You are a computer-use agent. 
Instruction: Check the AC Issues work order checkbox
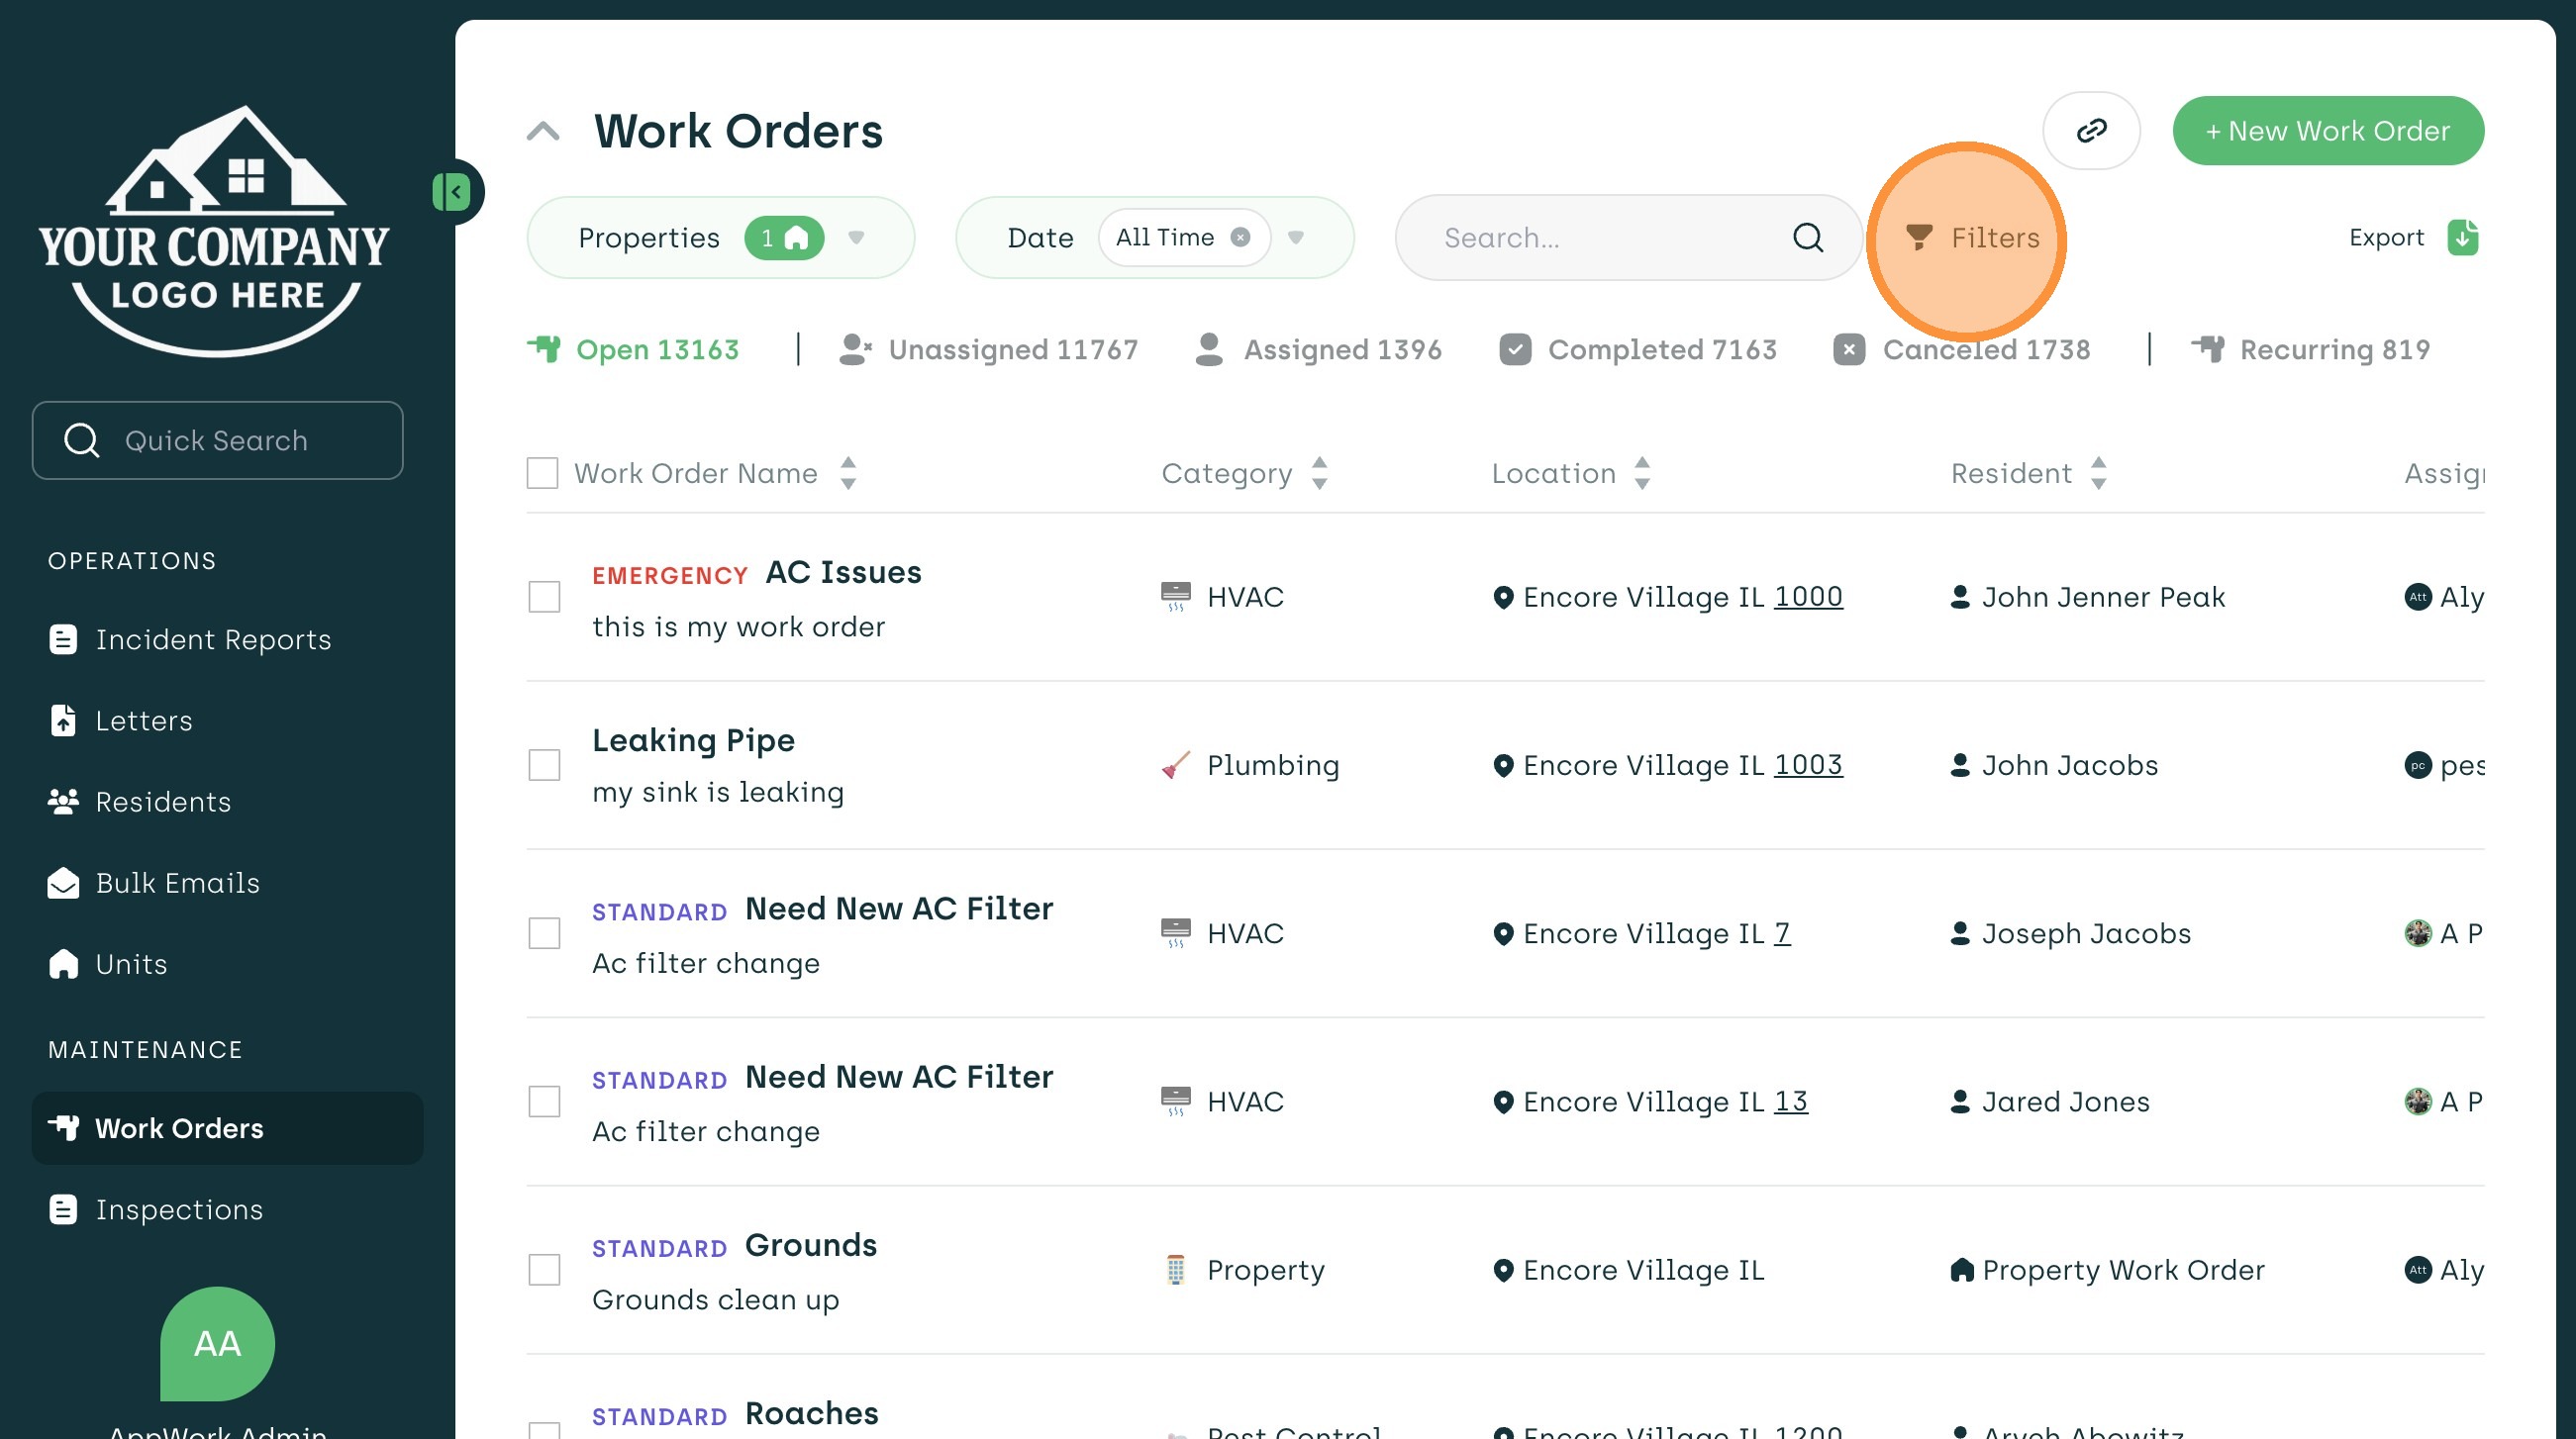(544, 597)
